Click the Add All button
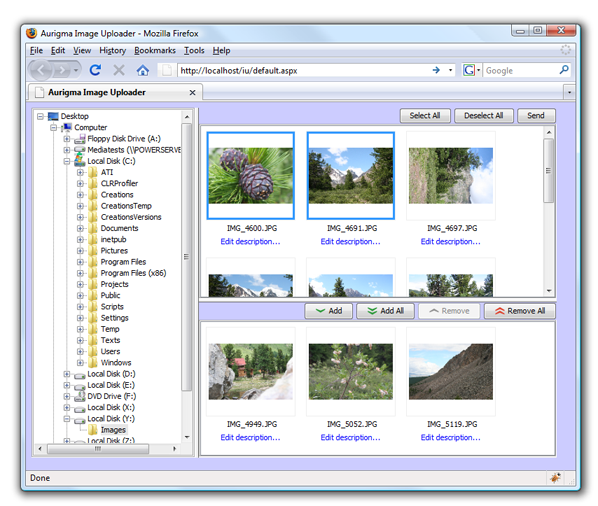The height and width of the screenshot is (506, 598). (x=386, y=311)
